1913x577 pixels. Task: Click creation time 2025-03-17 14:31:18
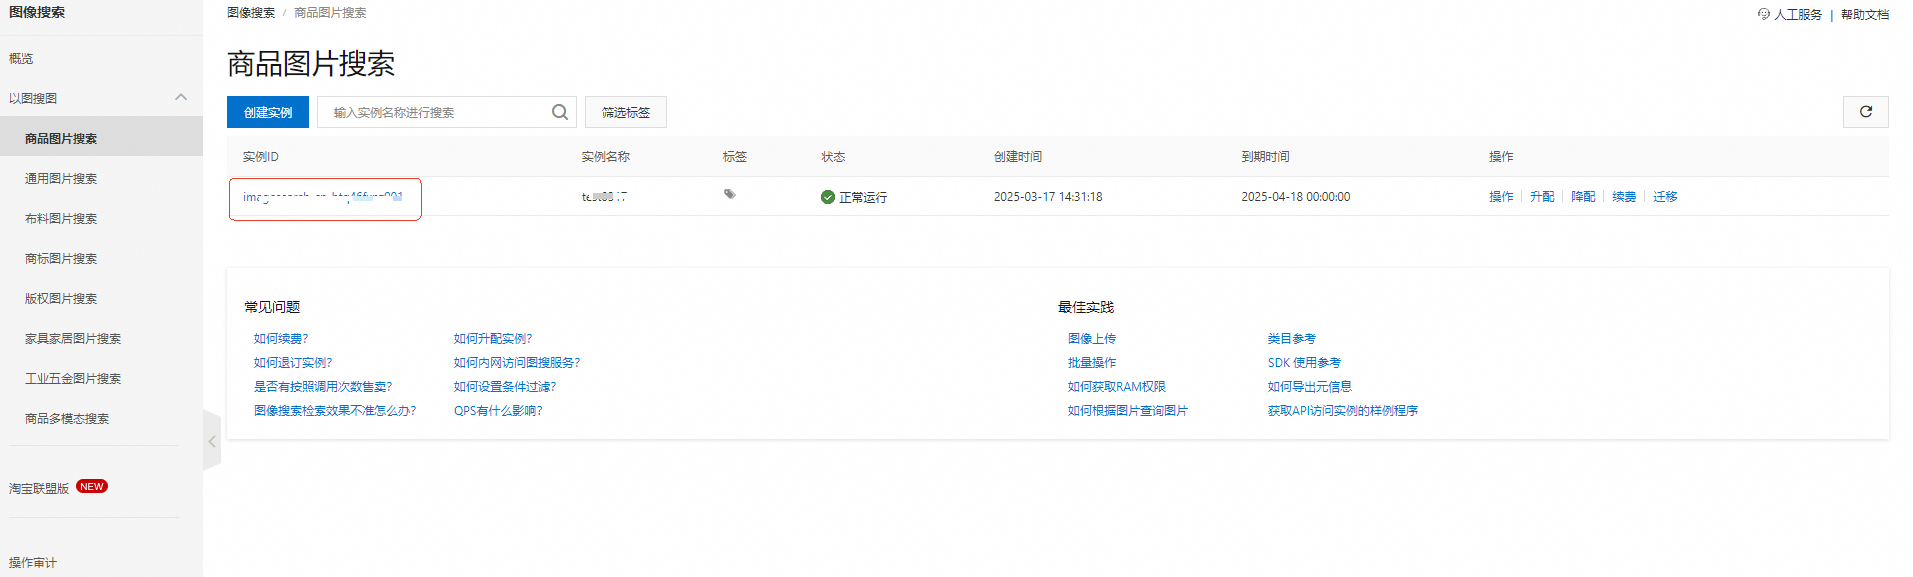[1048, 197]
